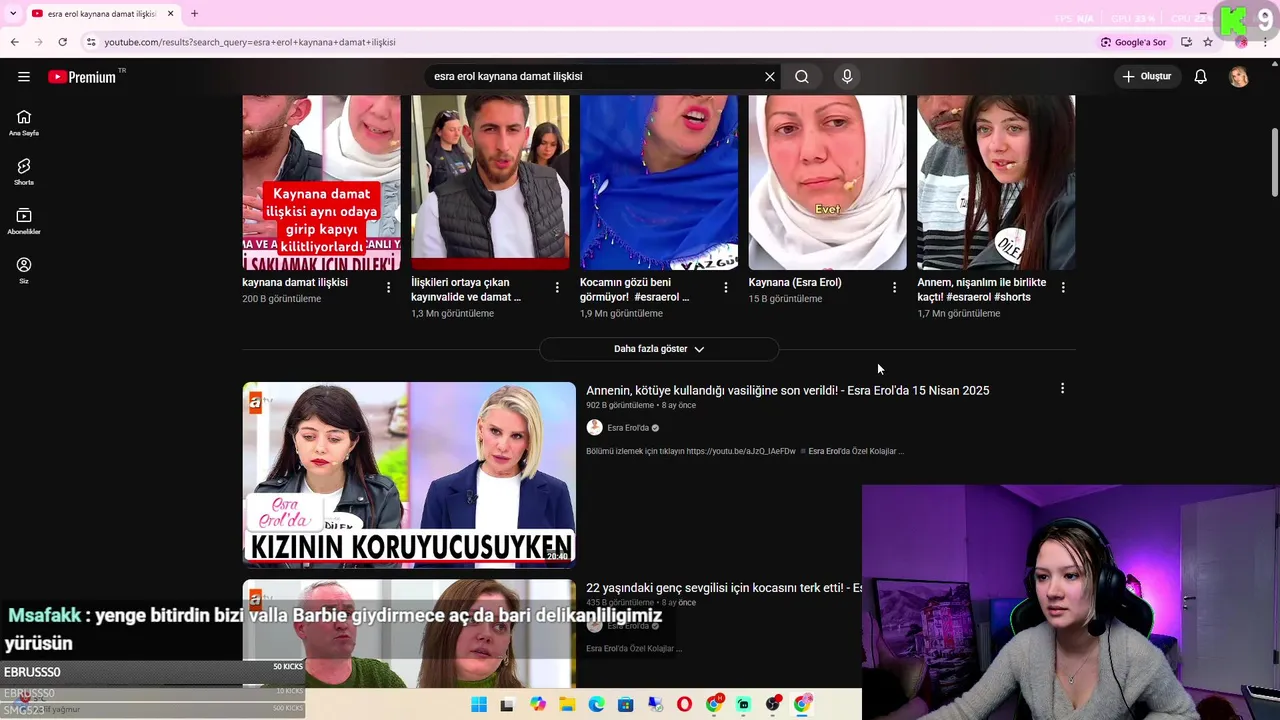The width and height of the screenshot is (1280, 720).
Task: Open options for Kaynana (Esra Erol) short
Action: (x=895, y=288)
